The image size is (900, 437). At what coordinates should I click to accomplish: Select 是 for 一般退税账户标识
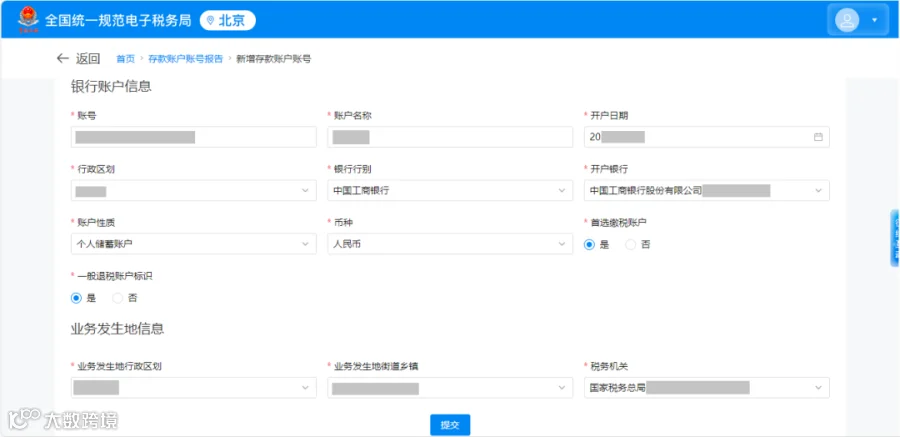click(76, 298)
